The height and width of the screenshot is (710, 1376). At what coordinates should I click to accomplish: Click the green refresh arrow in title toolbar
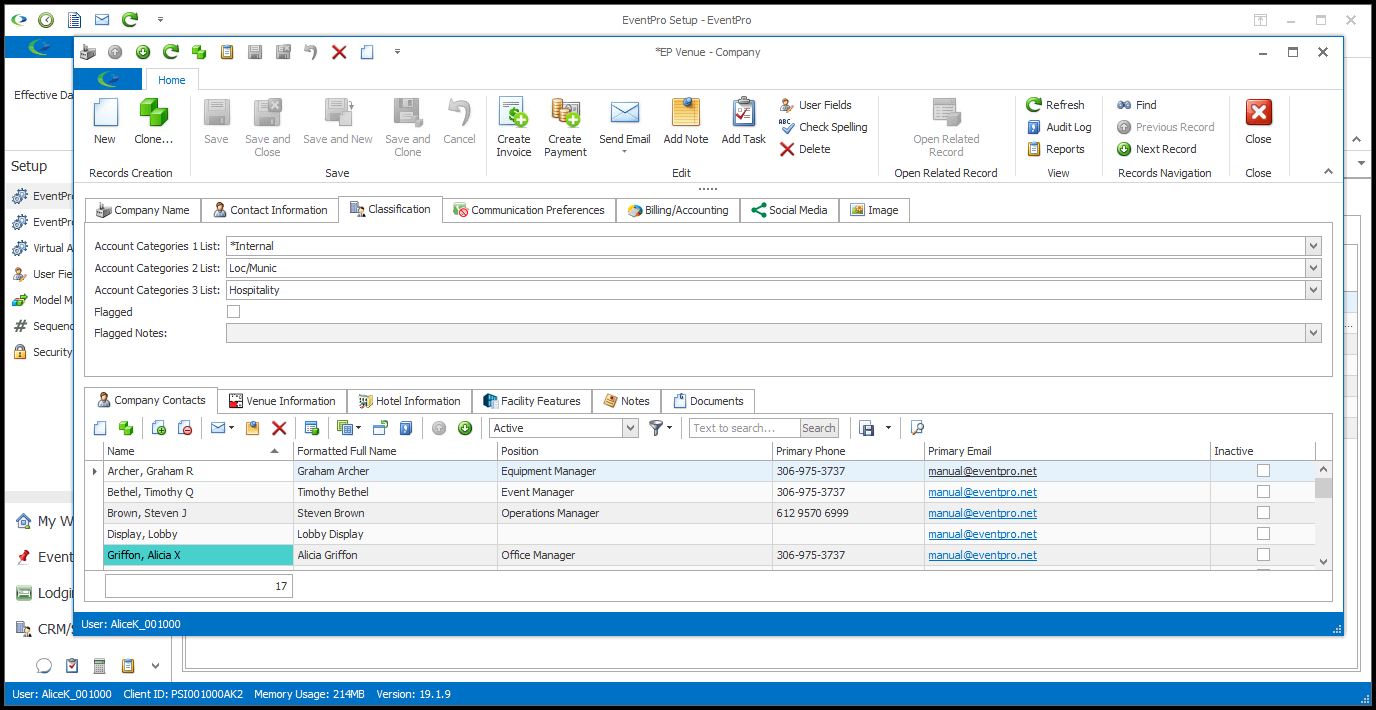(x=171, y=52)
